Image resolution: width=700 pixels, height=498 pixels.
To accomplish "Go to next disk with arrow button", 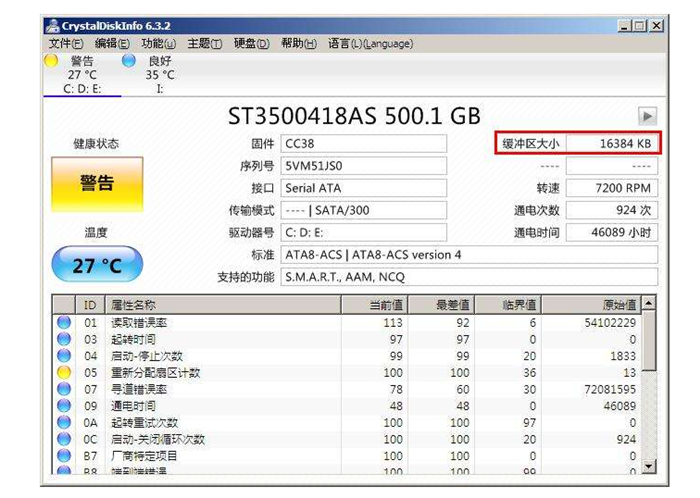I will [x=647, y=116].
